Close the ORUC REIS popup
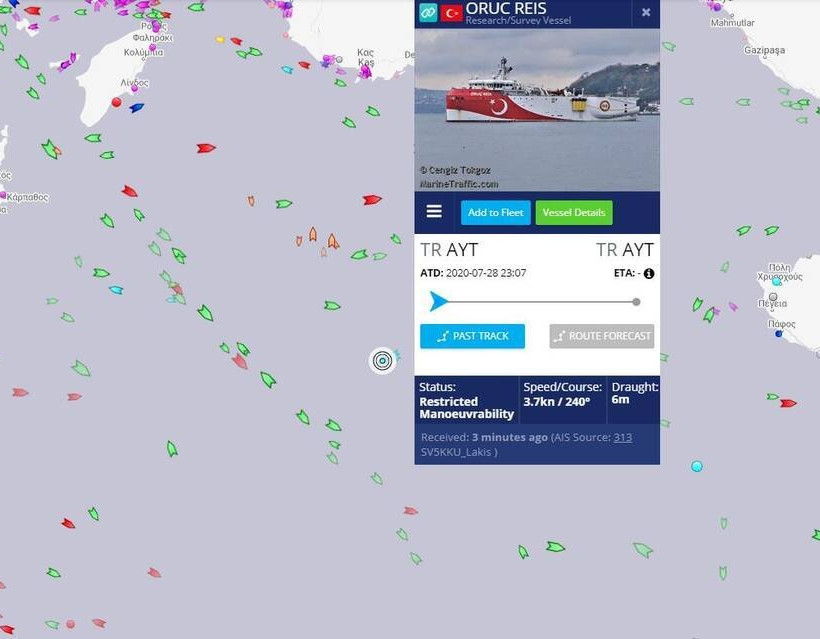820x639 pixels. 646,12
